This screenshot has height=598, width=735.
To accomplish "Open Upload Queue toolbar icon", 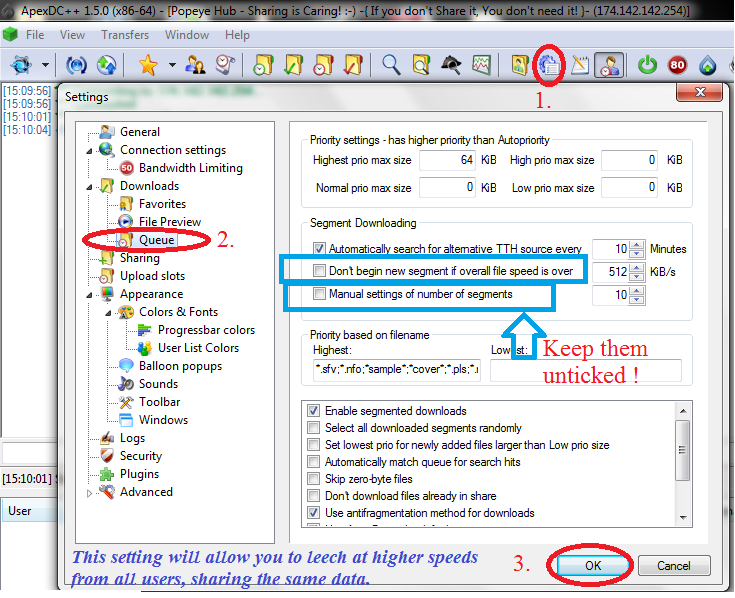I will (x=323, y=65).
